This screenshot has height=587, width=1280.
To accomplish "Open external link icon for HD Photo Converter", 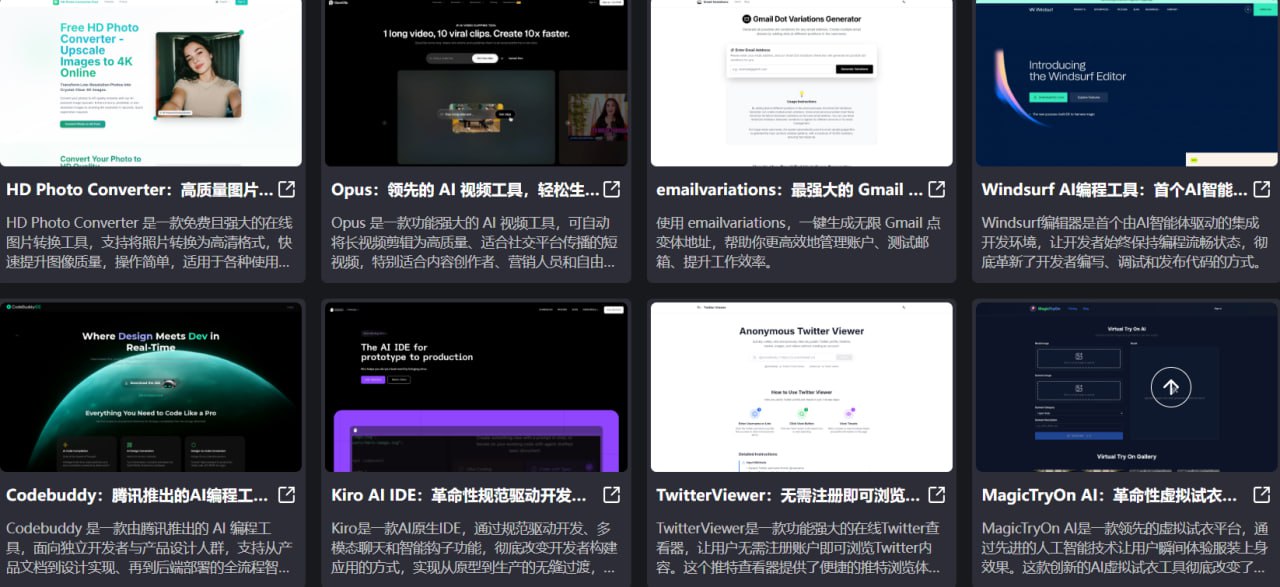I will 286,189.
